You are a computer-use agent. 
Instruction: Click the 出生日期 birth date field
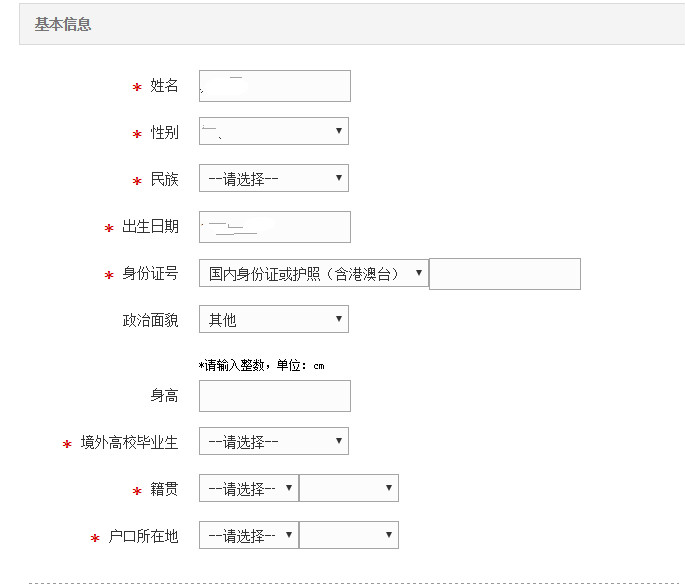pyautogui.click(x=275, y=227)
